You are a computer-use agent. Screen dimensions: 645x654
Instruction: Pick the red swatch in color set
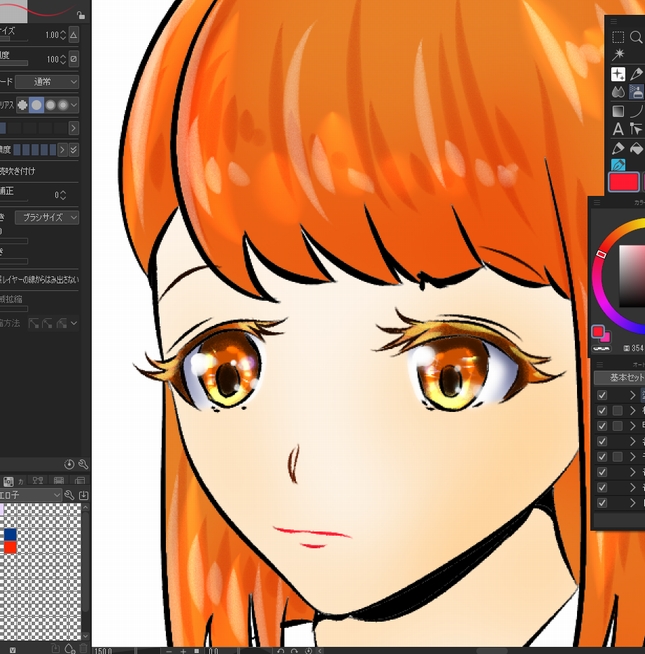click(x=10, y=547)
